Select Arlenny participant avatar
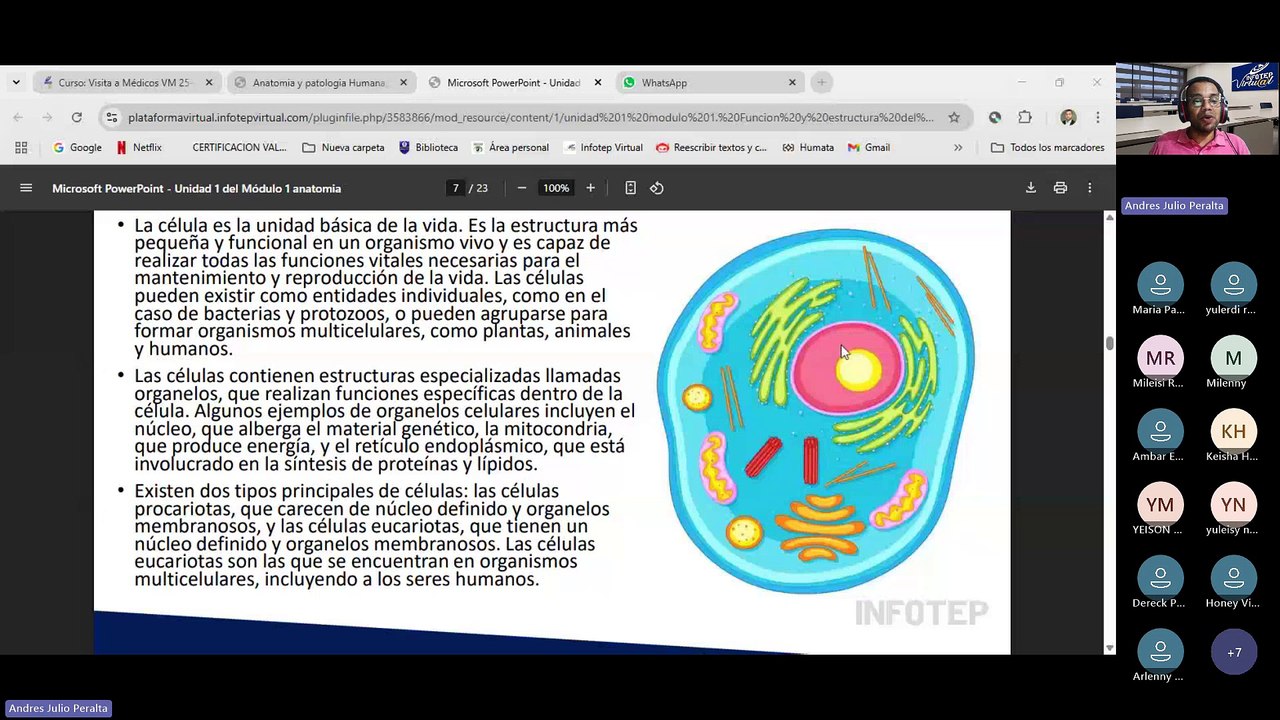1280x720 pixels. pyautogui.click(x=1160, y=651)
